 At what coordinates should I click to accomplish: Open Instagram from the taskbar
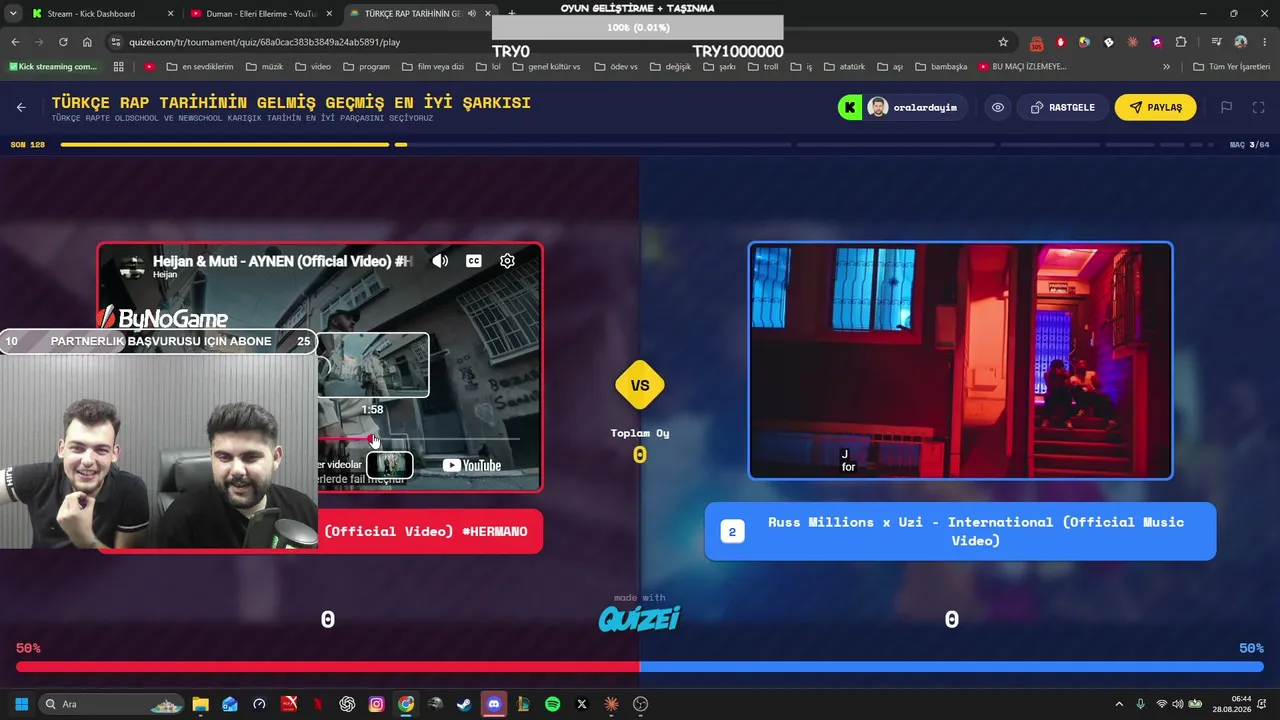[376, 704]
